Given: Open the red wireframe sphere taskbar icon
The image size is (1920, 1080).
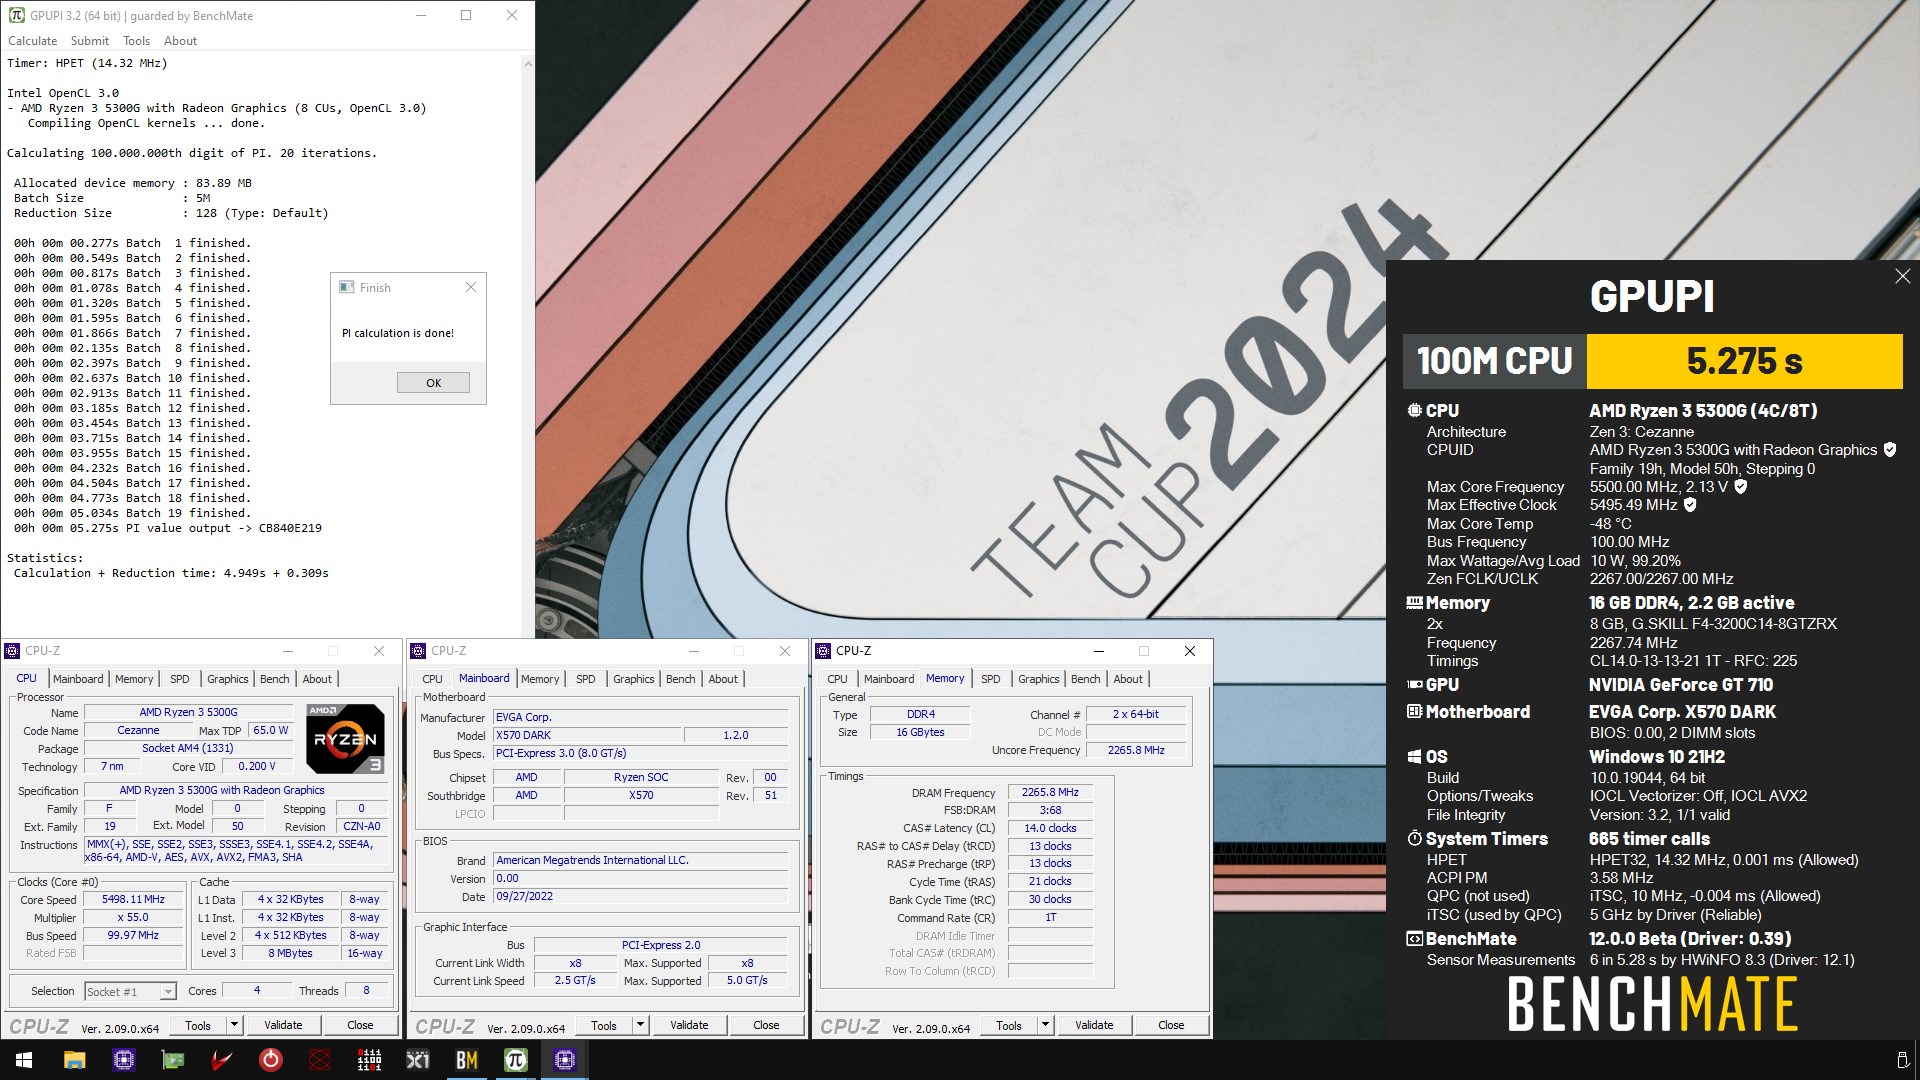Looking at the screenshot, I should 320,1060.
